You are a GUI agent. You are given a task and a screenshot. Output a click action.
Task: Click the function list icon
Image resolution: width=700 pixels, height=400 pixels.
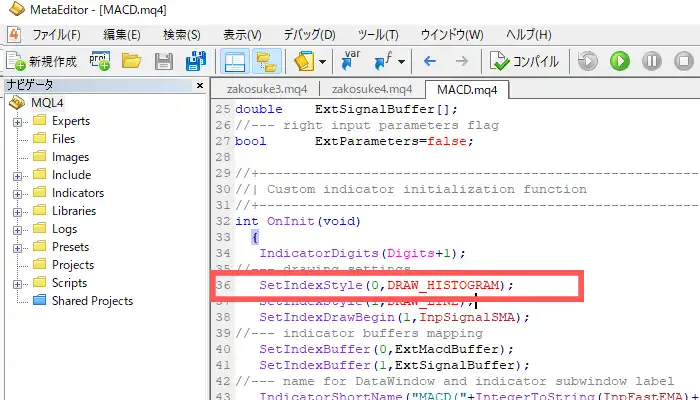pos(383,61)
